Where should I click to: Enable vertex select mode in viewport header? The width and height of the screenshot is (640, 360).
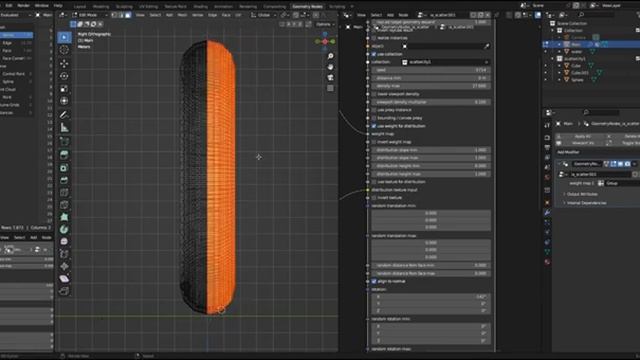(x=114, y=15)
